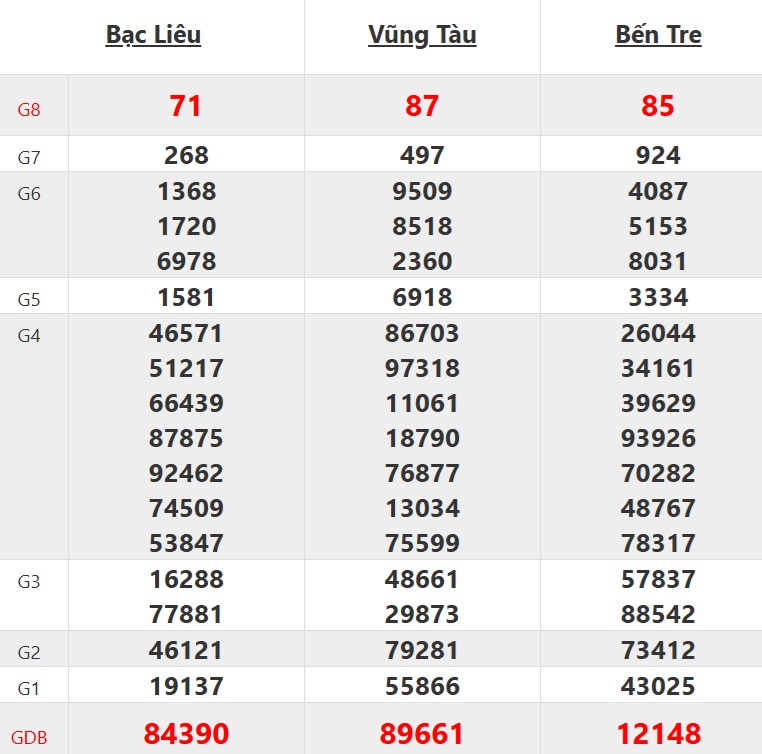Open the Vũng Tàu province link
Screen dimensions: 762x754
click(422, 35)
